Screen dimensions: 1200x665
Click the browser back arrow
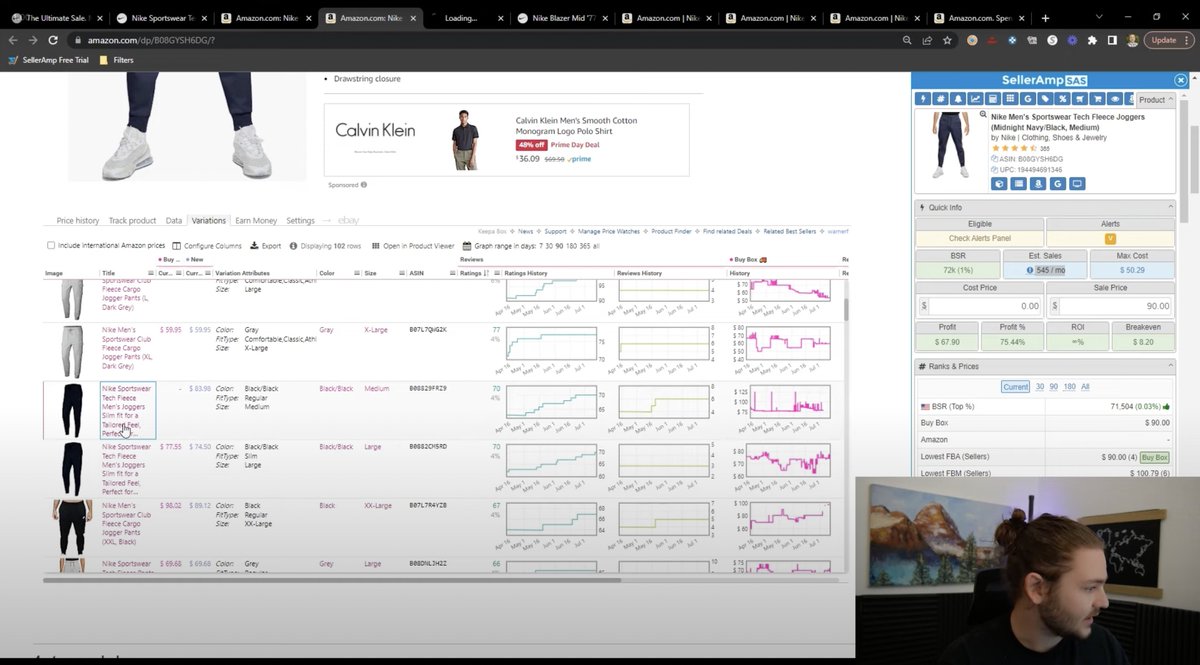pyautogui.click(x=14, y=40)
